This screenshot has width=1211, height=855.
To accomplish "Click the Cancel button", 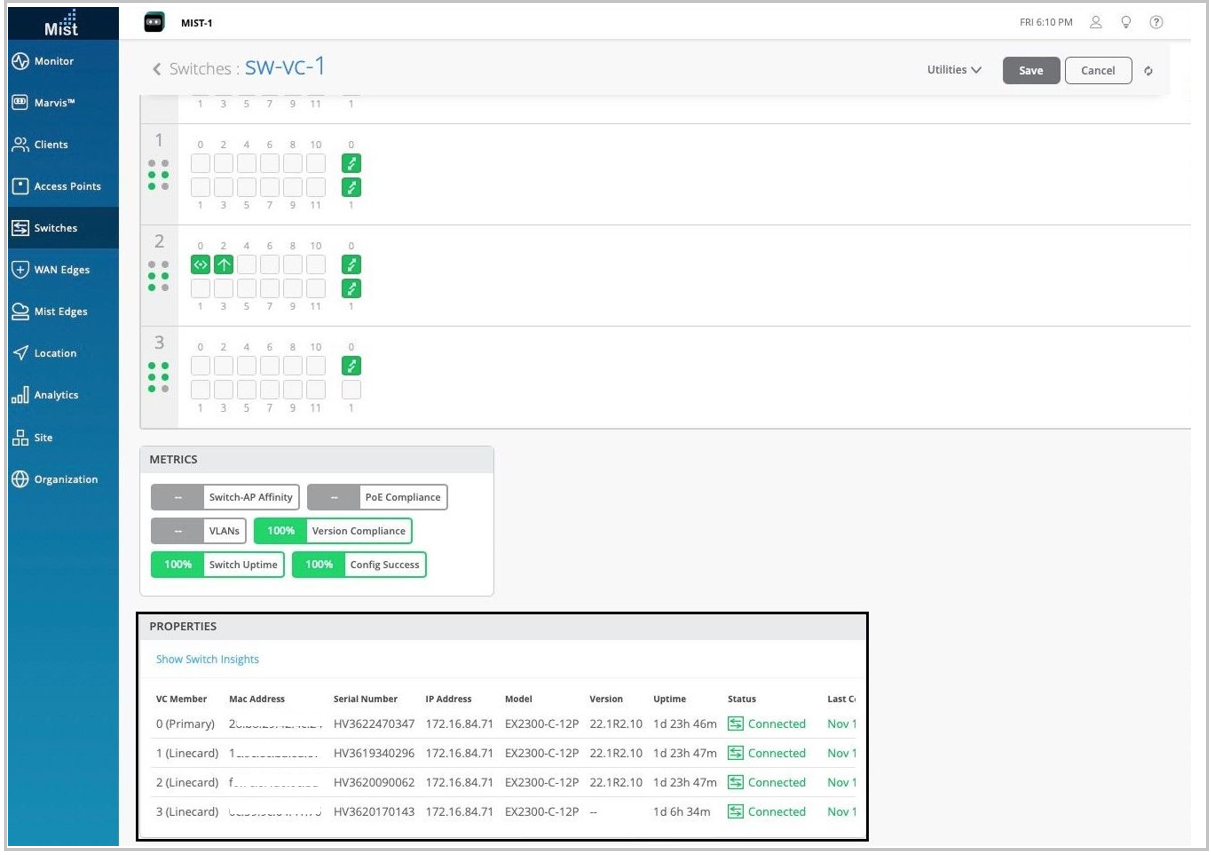I will [1097, 71].
